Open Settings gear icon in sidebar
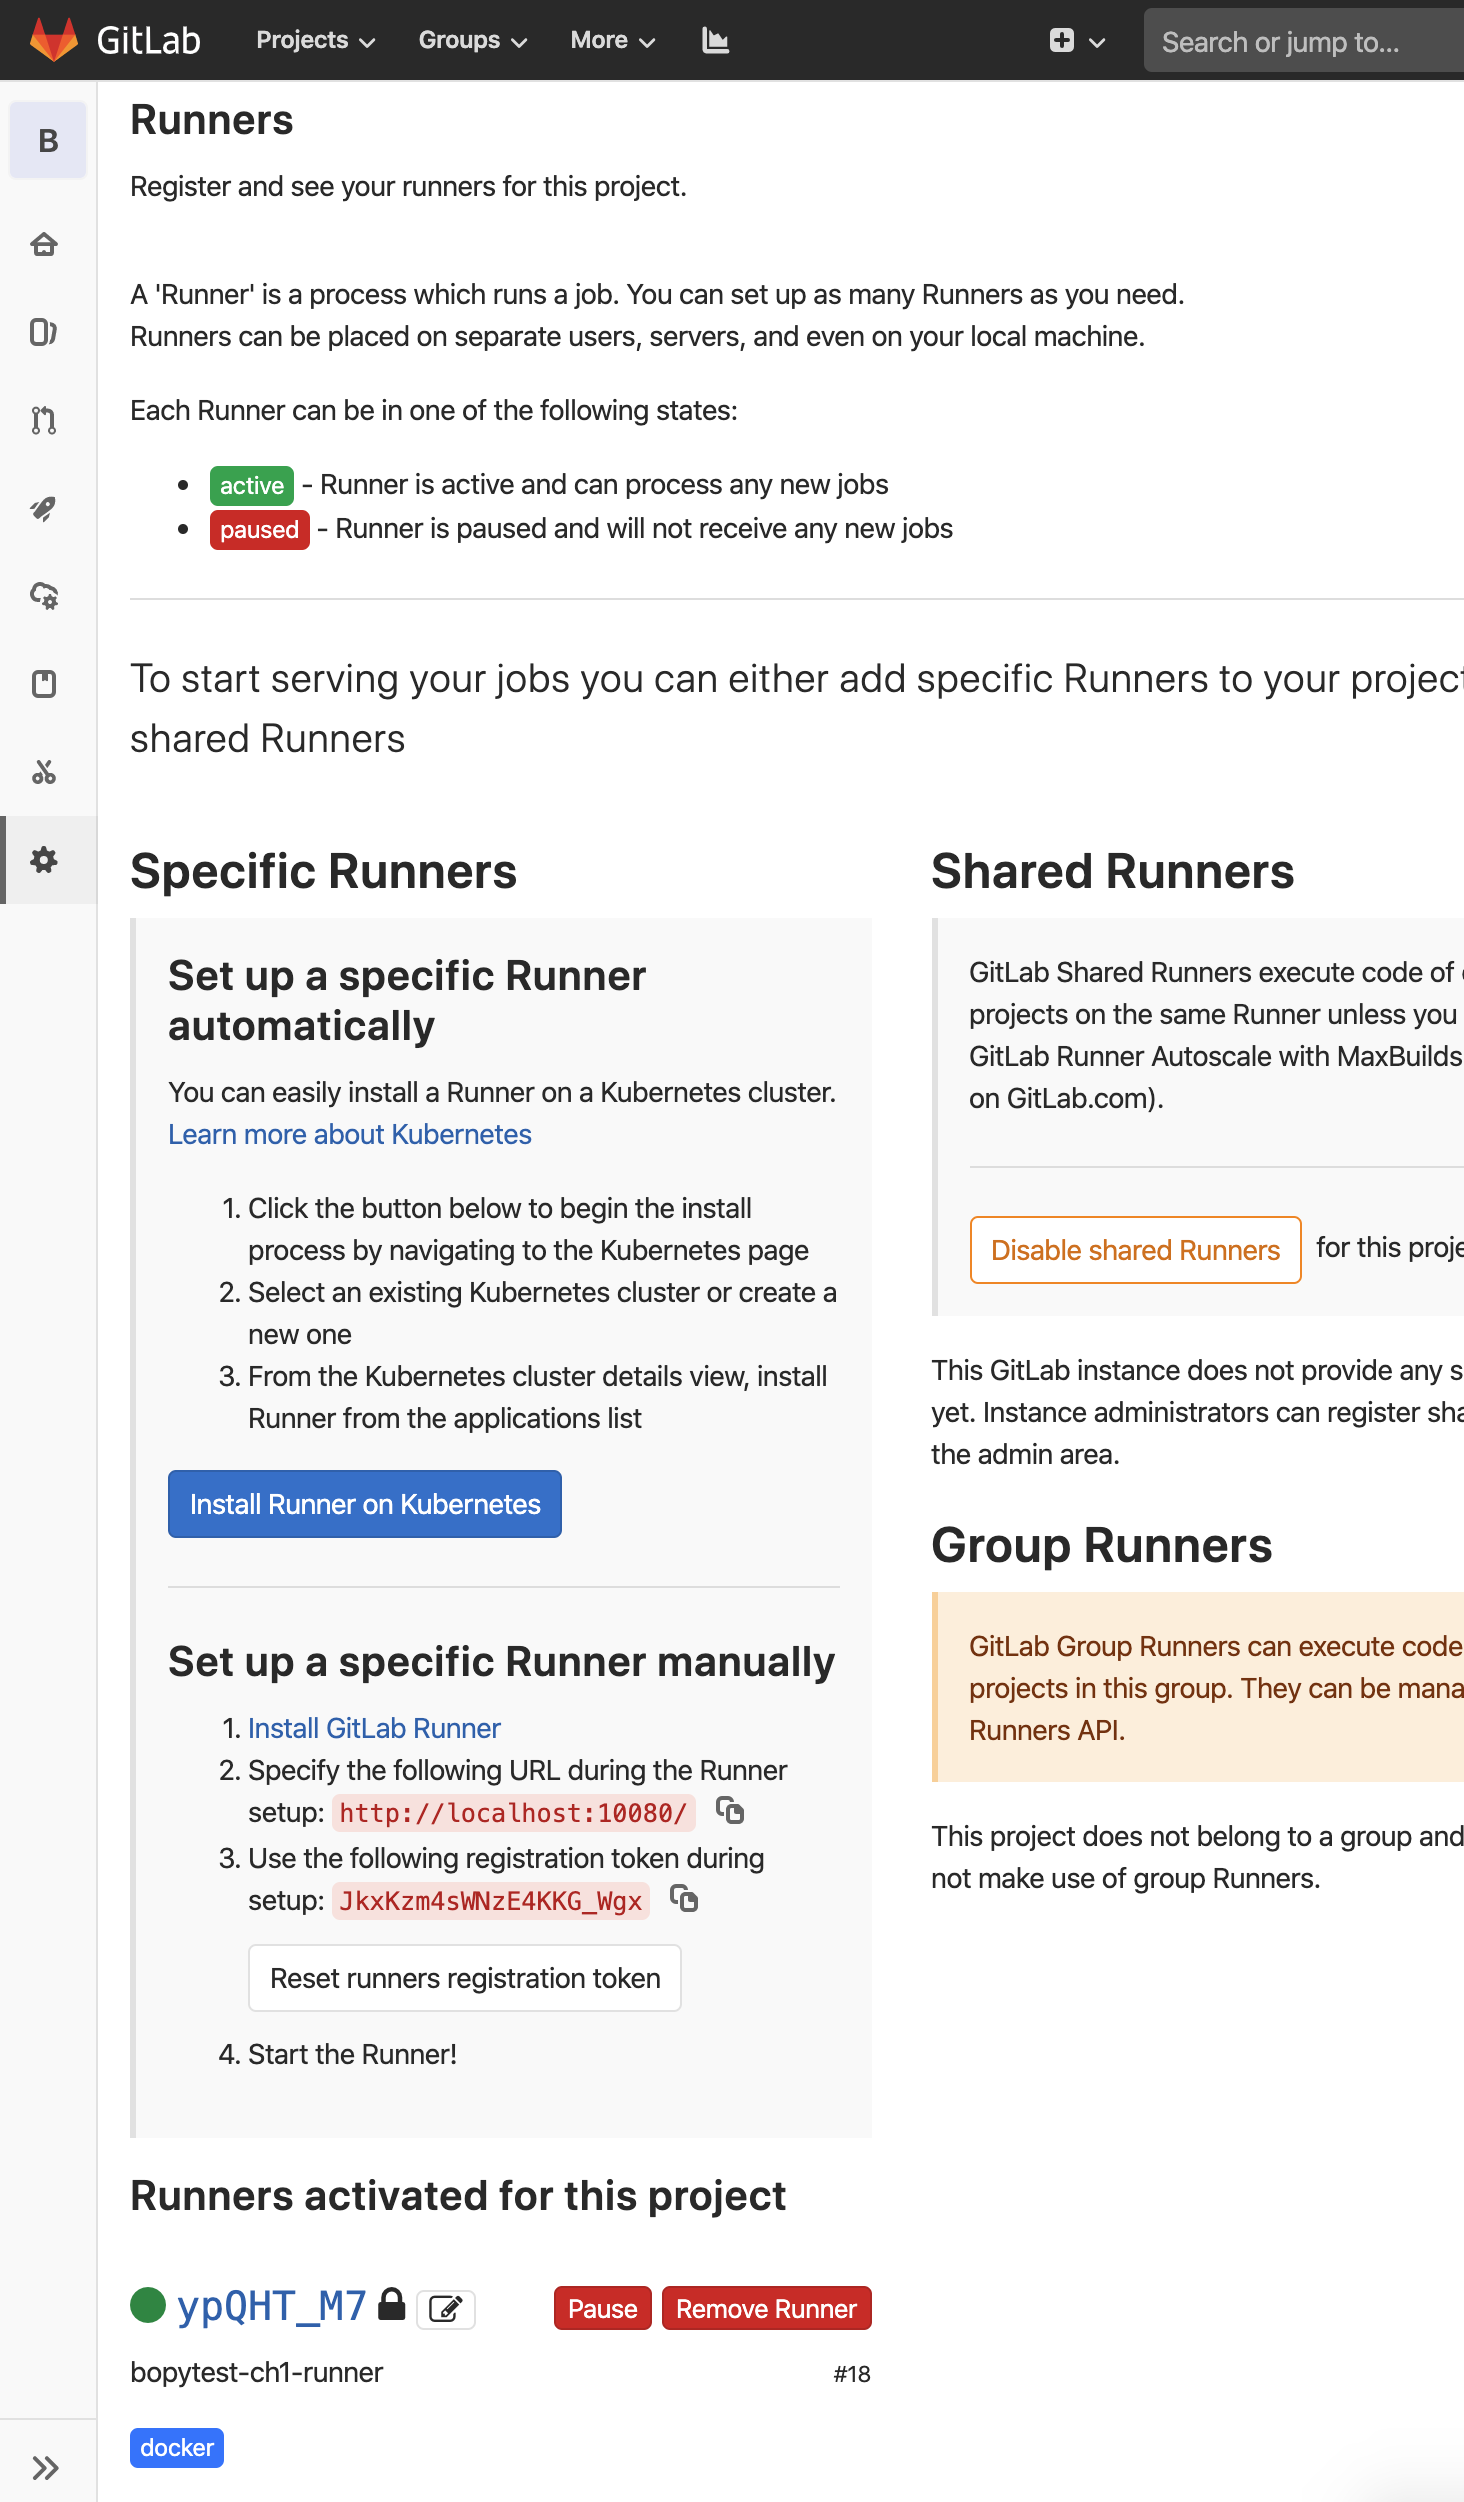Viewport: 1464px width, 2502px height. (x=44, y=860)
